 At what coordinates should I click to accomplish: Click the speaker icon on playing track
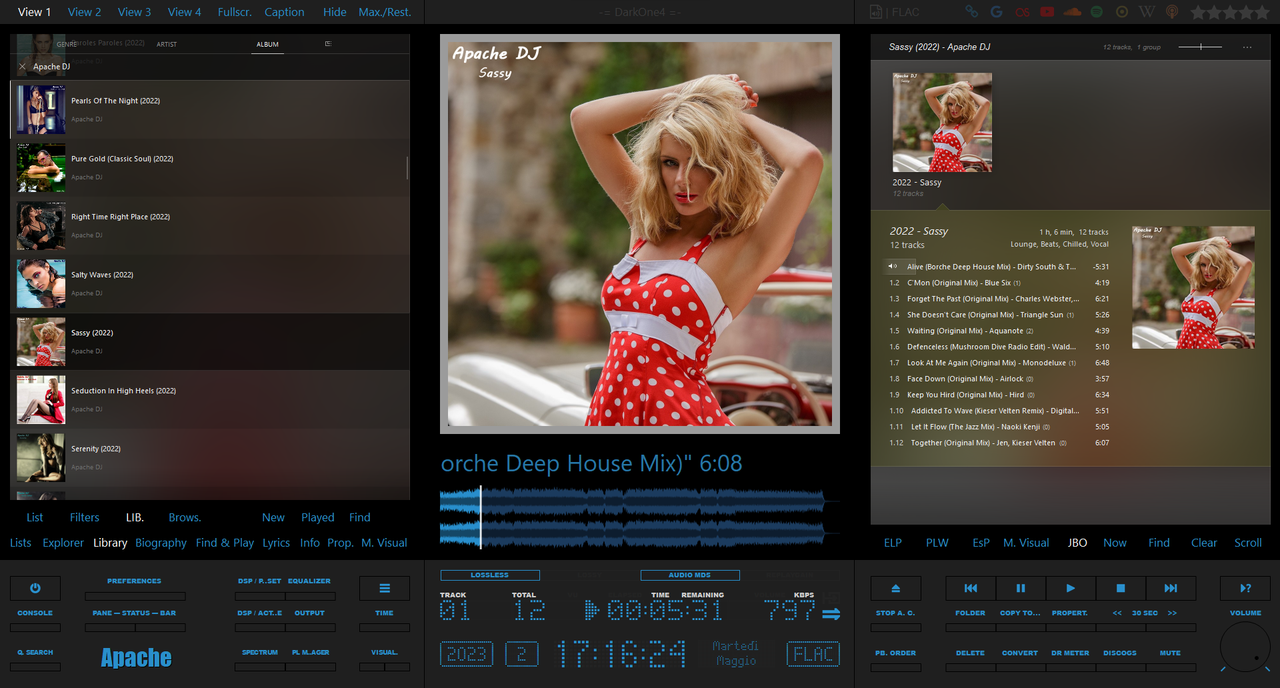point(893,266)
